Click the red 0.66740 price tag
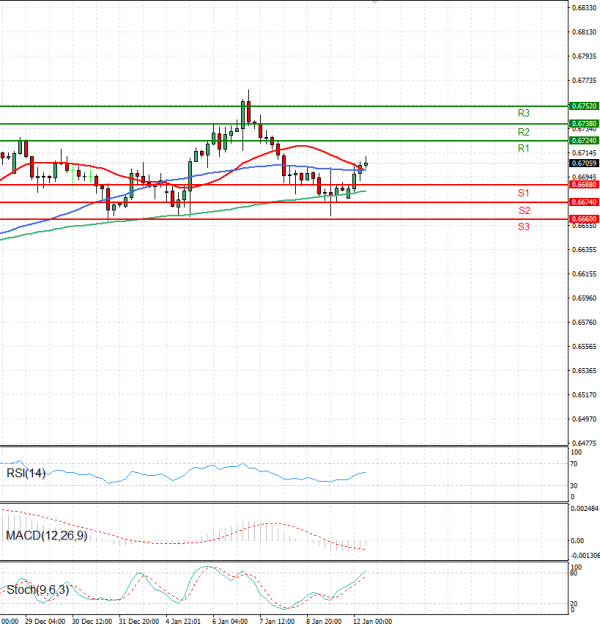Viewport: 600px width, 629px height. (584, 202)
